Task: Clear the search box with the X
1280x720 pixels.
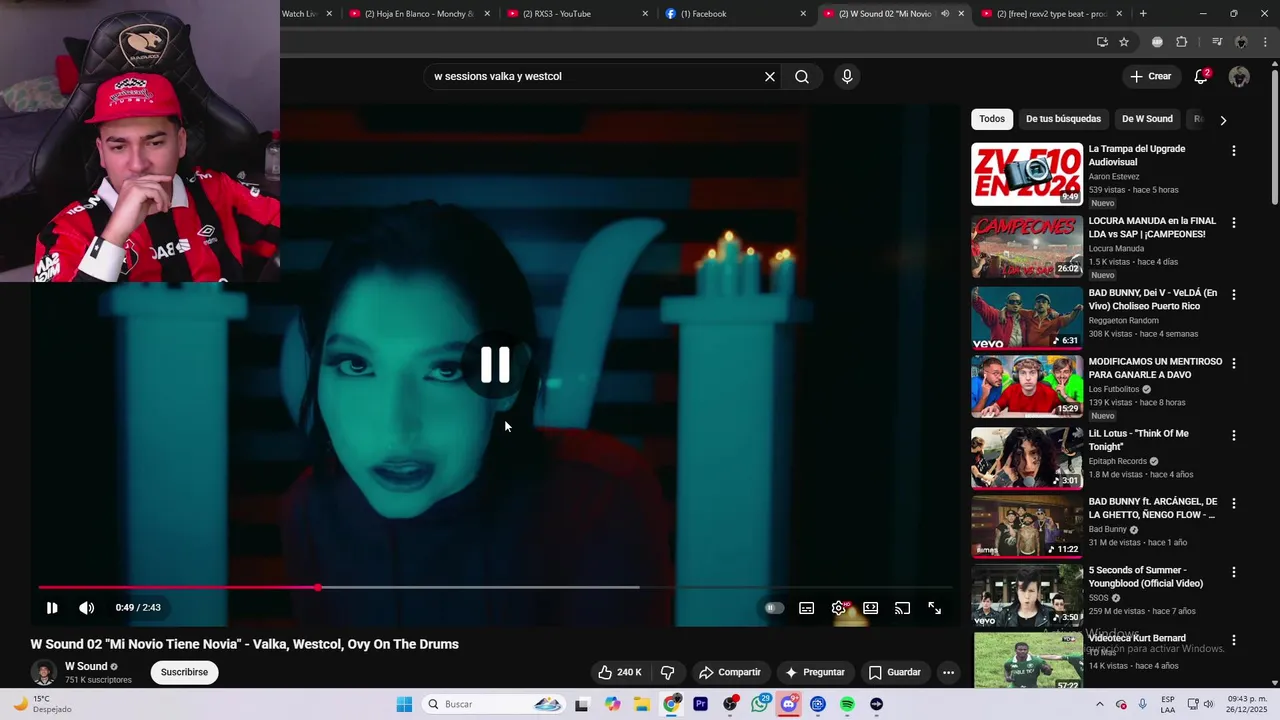Action: 770,76
